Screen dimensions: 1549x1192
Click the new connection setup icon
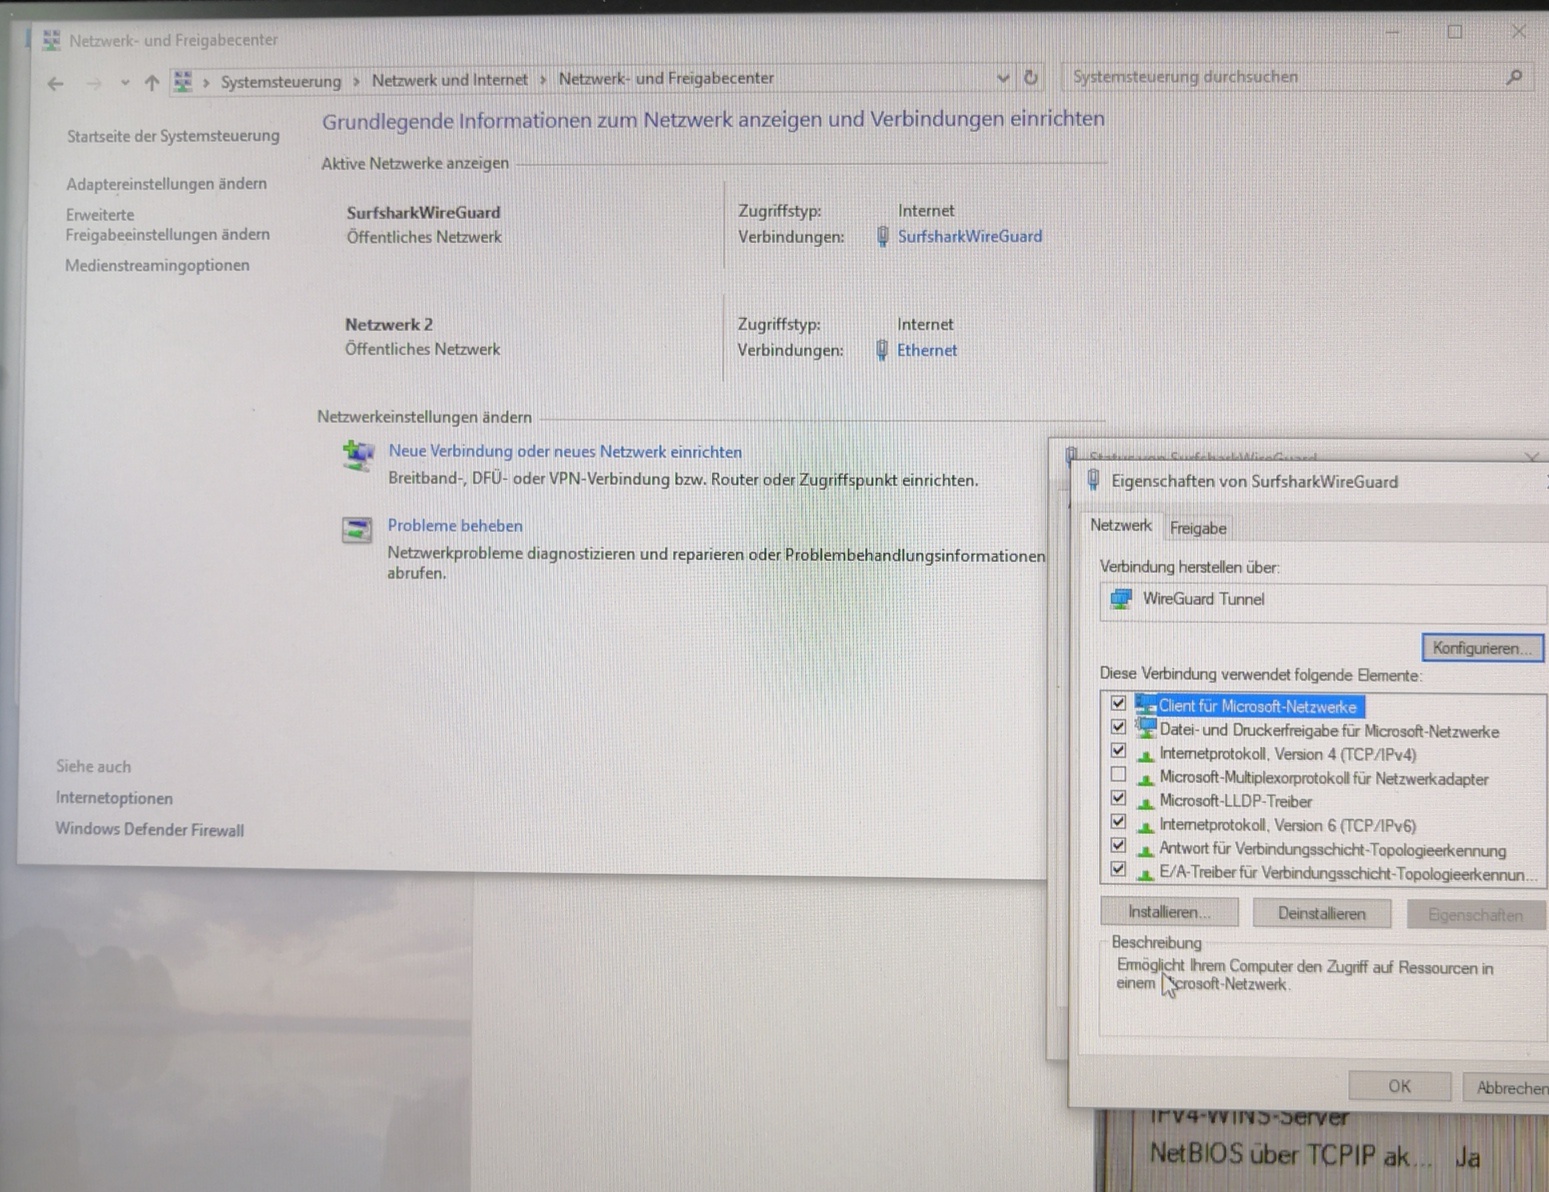pos(358,455)
